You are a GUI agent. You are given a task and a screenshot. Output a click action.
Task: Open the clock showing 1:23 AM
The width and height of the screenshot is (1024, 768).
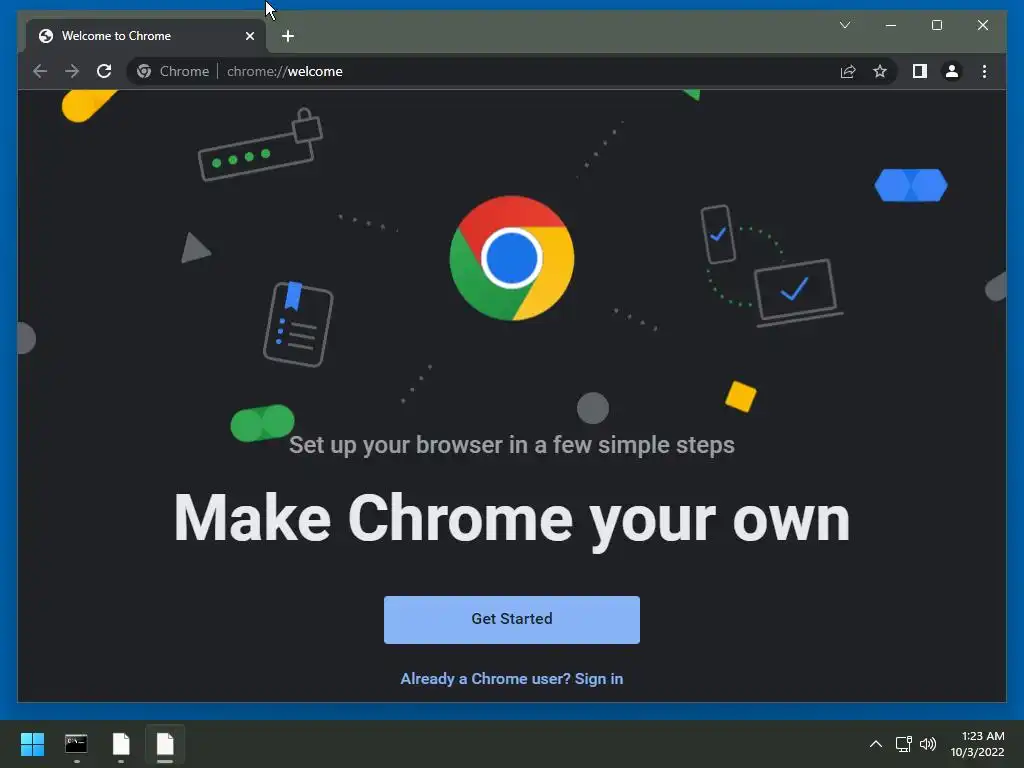click(x=977, y=744)
